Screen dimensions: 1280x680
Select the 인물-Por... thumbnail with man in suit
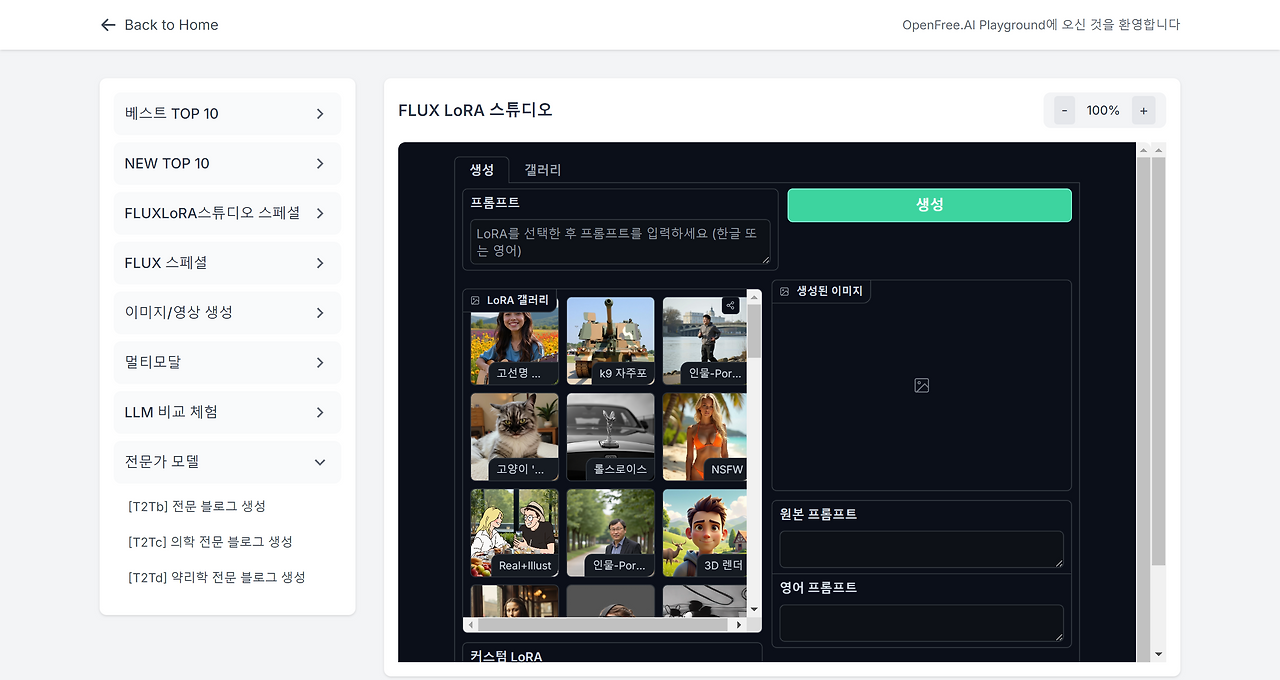(x=611, y=533)
